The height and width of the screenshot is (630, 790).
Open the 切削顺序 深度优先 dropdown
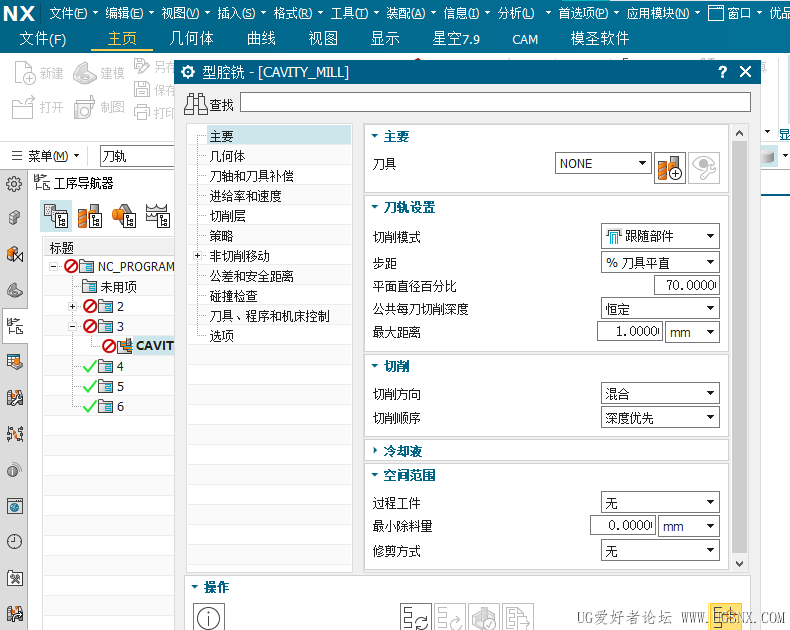[x=660, y=418]
